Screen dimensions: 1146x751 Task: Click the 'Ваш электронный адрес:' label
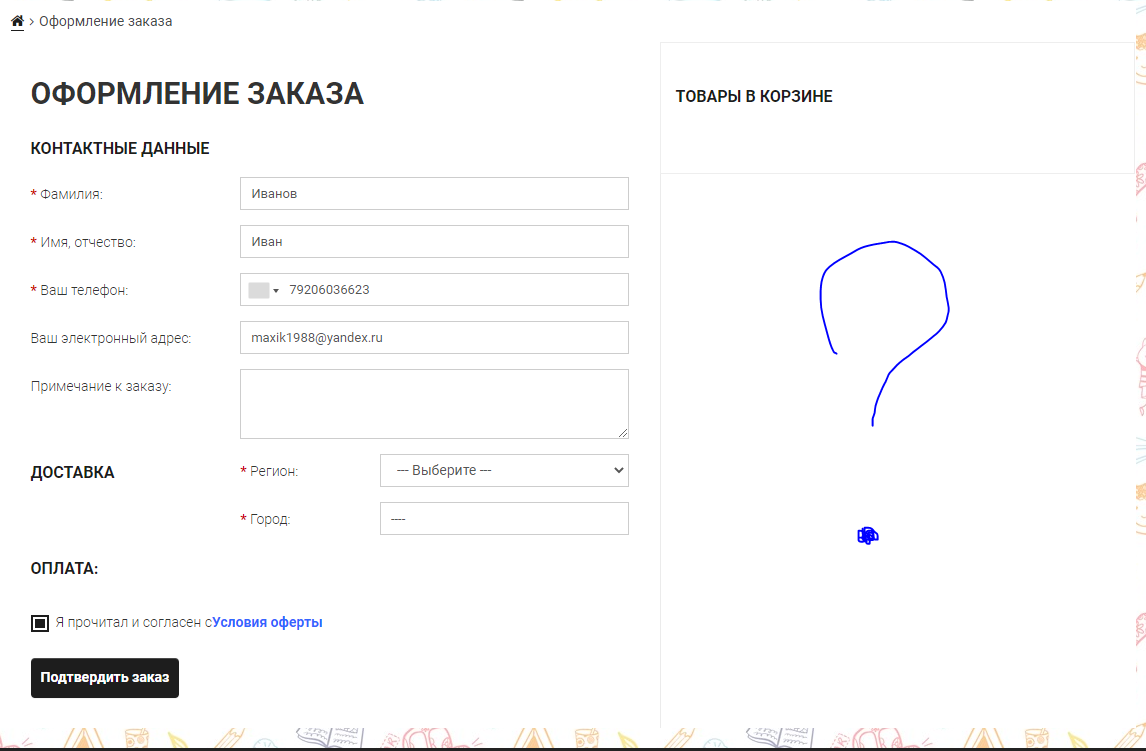[111, 338]
